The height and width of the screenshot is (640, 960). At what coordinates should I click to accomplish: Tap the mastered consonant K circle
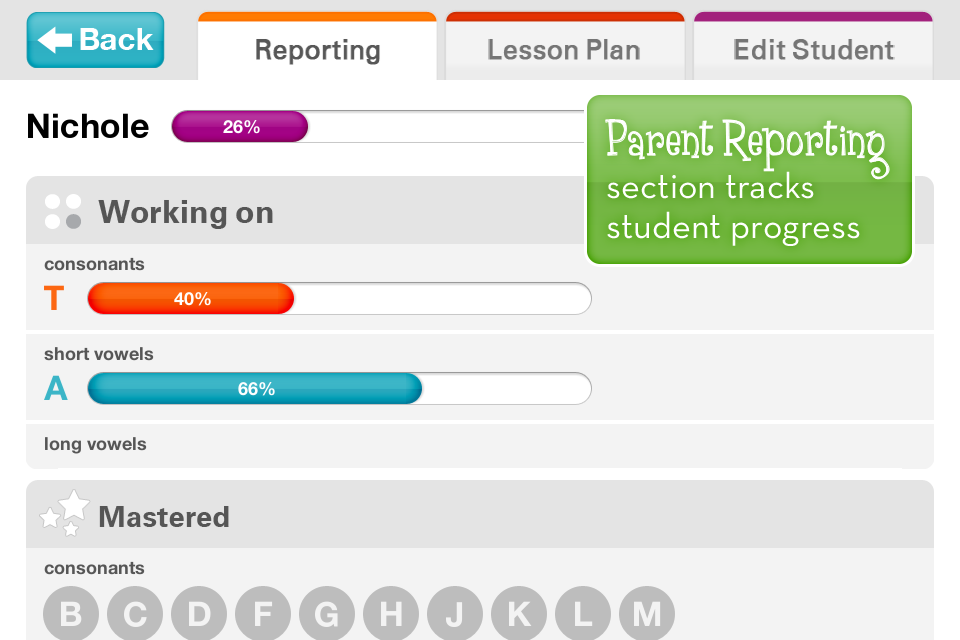click(519, 613)
